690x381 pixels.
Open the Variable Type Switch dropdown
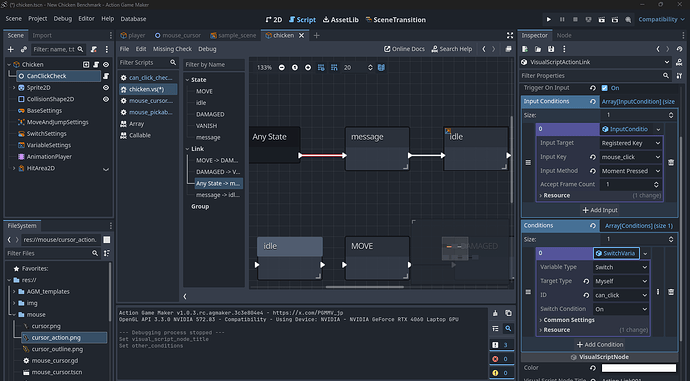point(621,267)
